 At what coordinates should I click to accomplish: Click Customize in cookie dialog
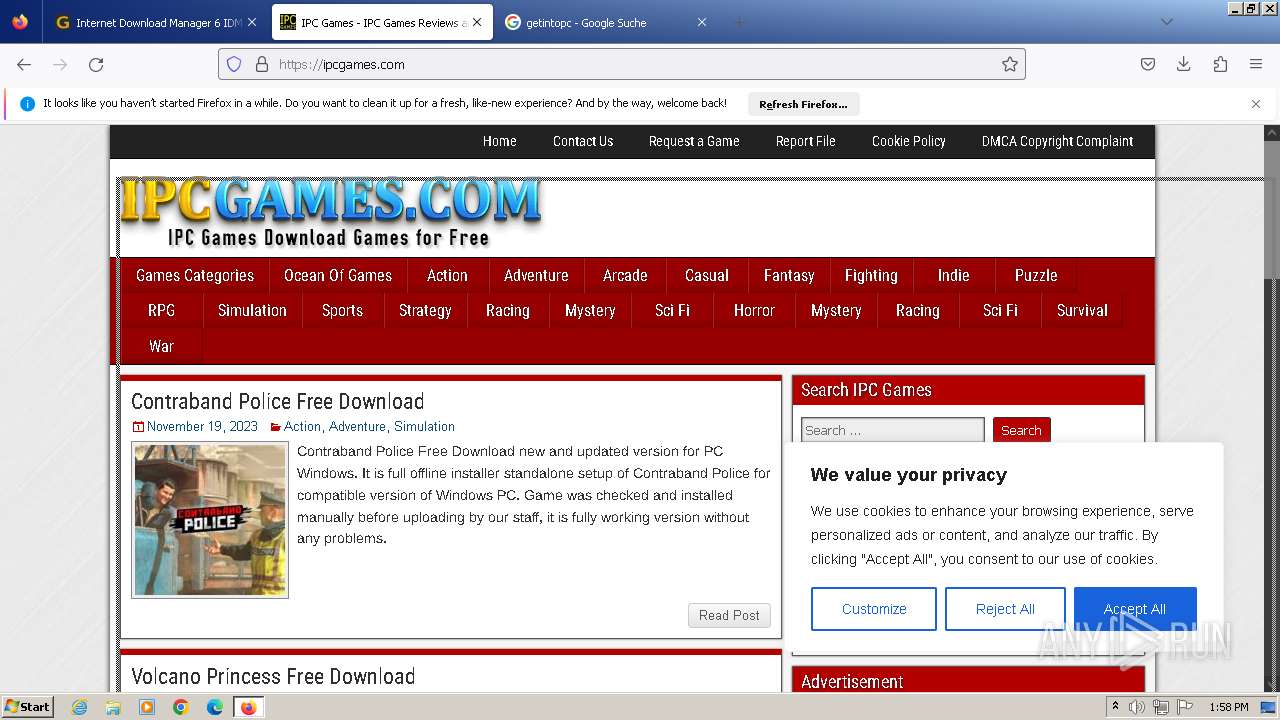[x=874, y=609]
